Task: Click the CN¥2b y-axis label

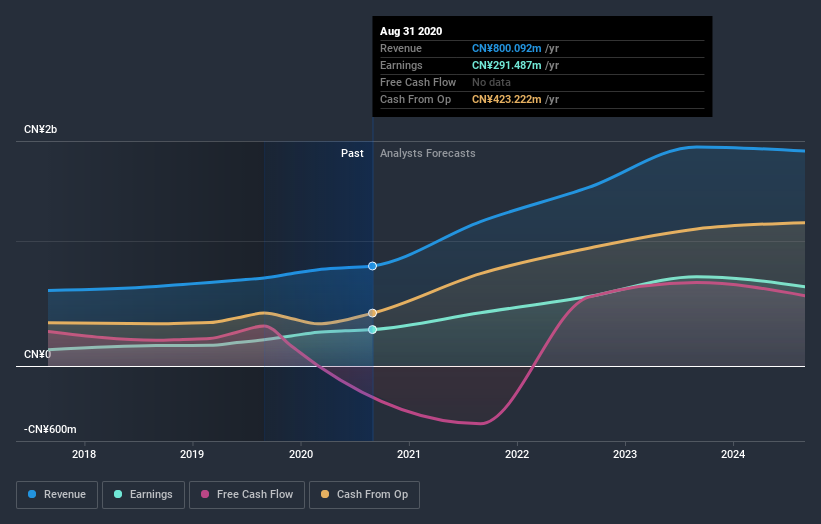Action: click(x=40, y=129)
